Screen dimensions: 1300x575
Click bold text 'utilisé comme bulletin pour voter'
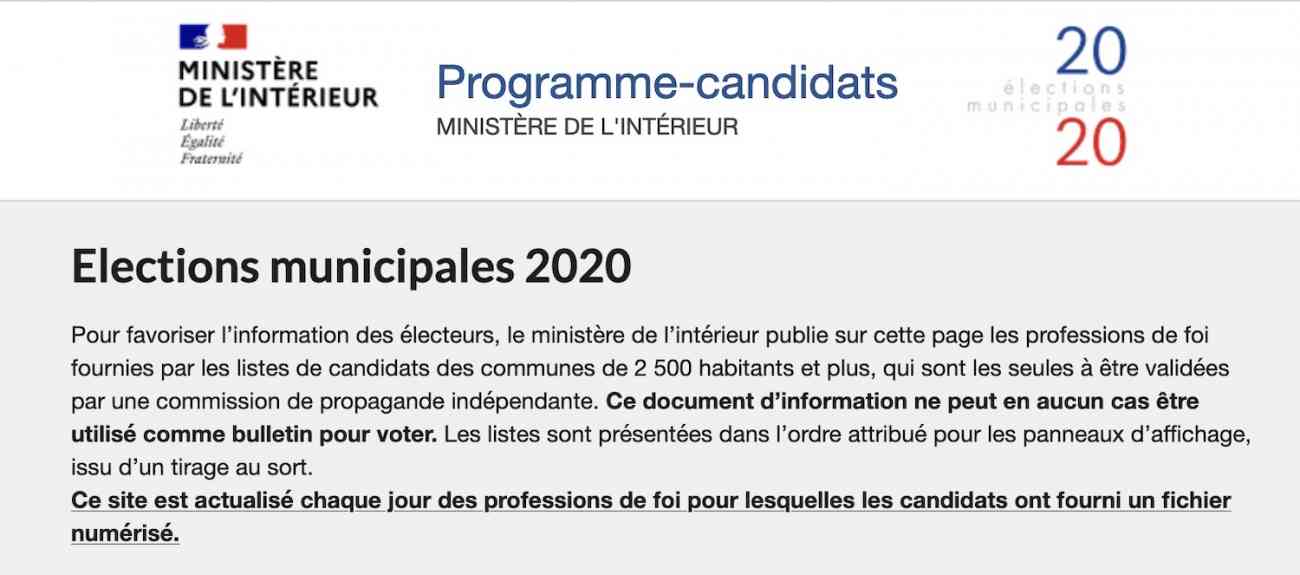coord(254,435)
